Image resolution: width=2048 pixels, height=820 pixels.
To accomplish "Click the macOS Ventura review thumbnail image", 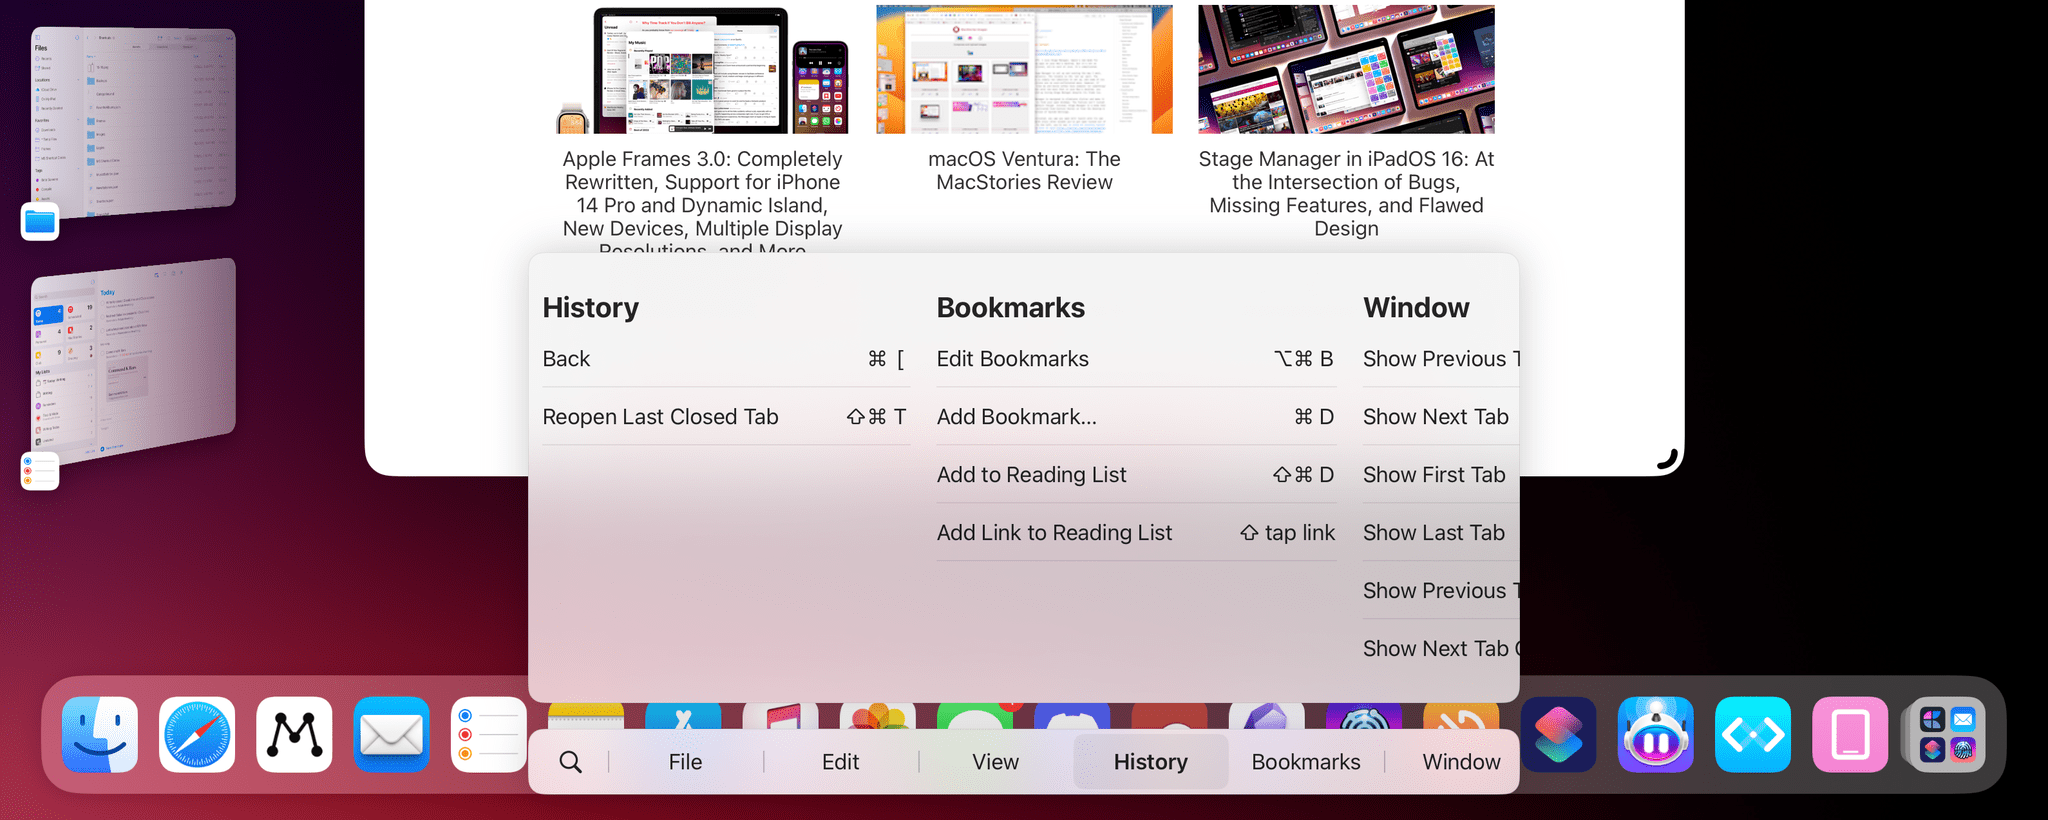I will tap(1024, 69).
